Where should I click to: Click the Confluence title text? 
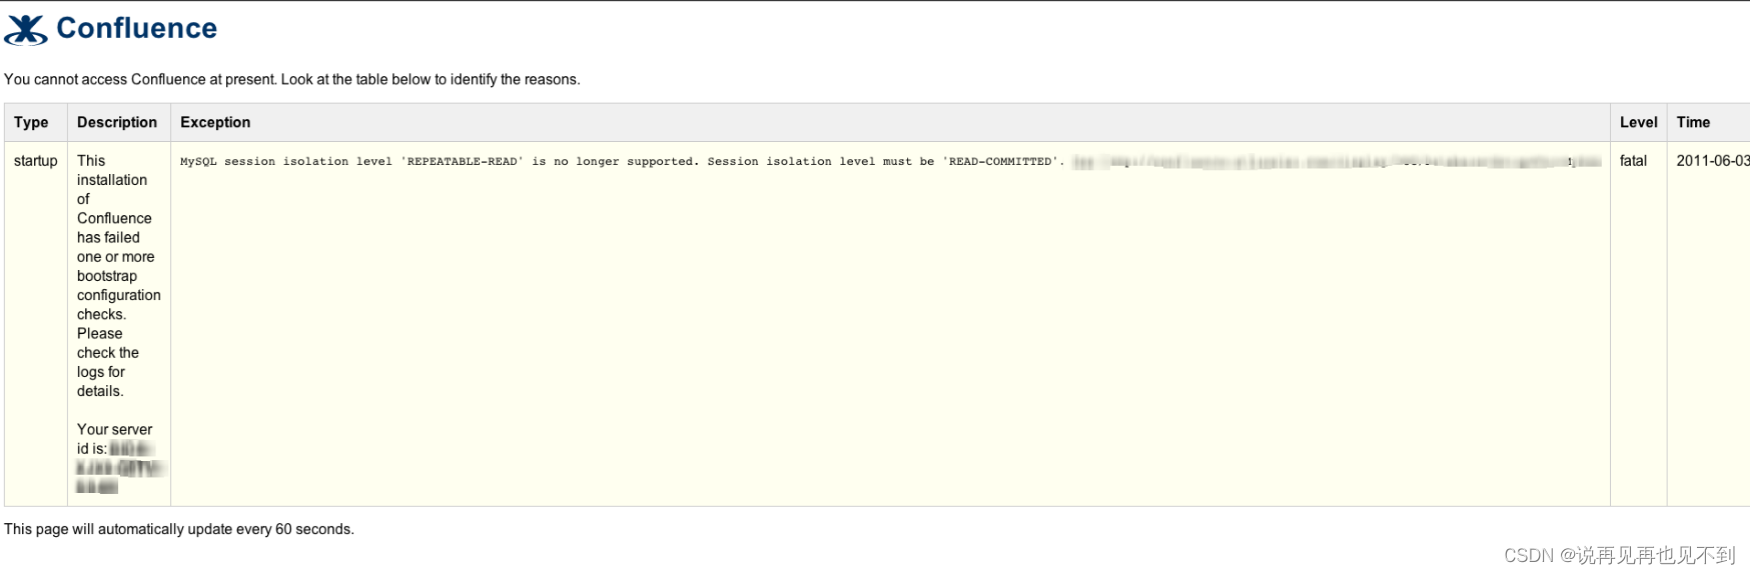click(x=137, y=28)
